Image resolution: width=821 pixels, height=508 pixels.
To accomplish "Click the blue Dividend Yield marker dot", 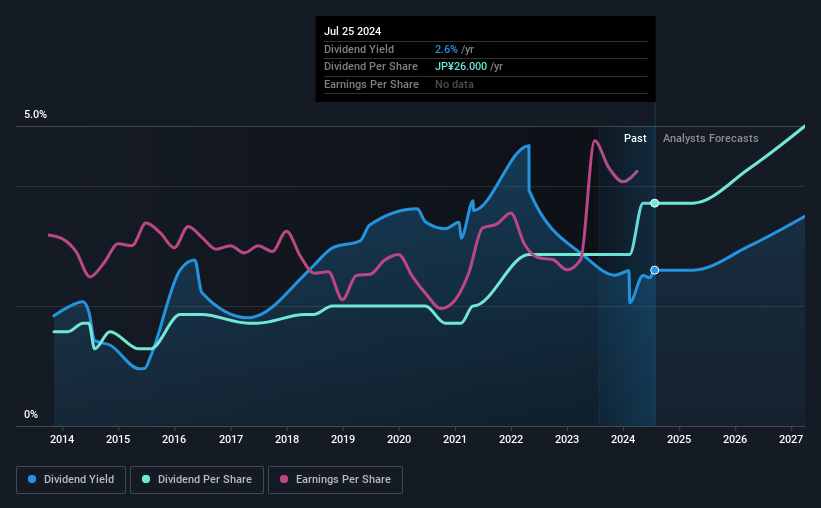I will coord(654,270).
